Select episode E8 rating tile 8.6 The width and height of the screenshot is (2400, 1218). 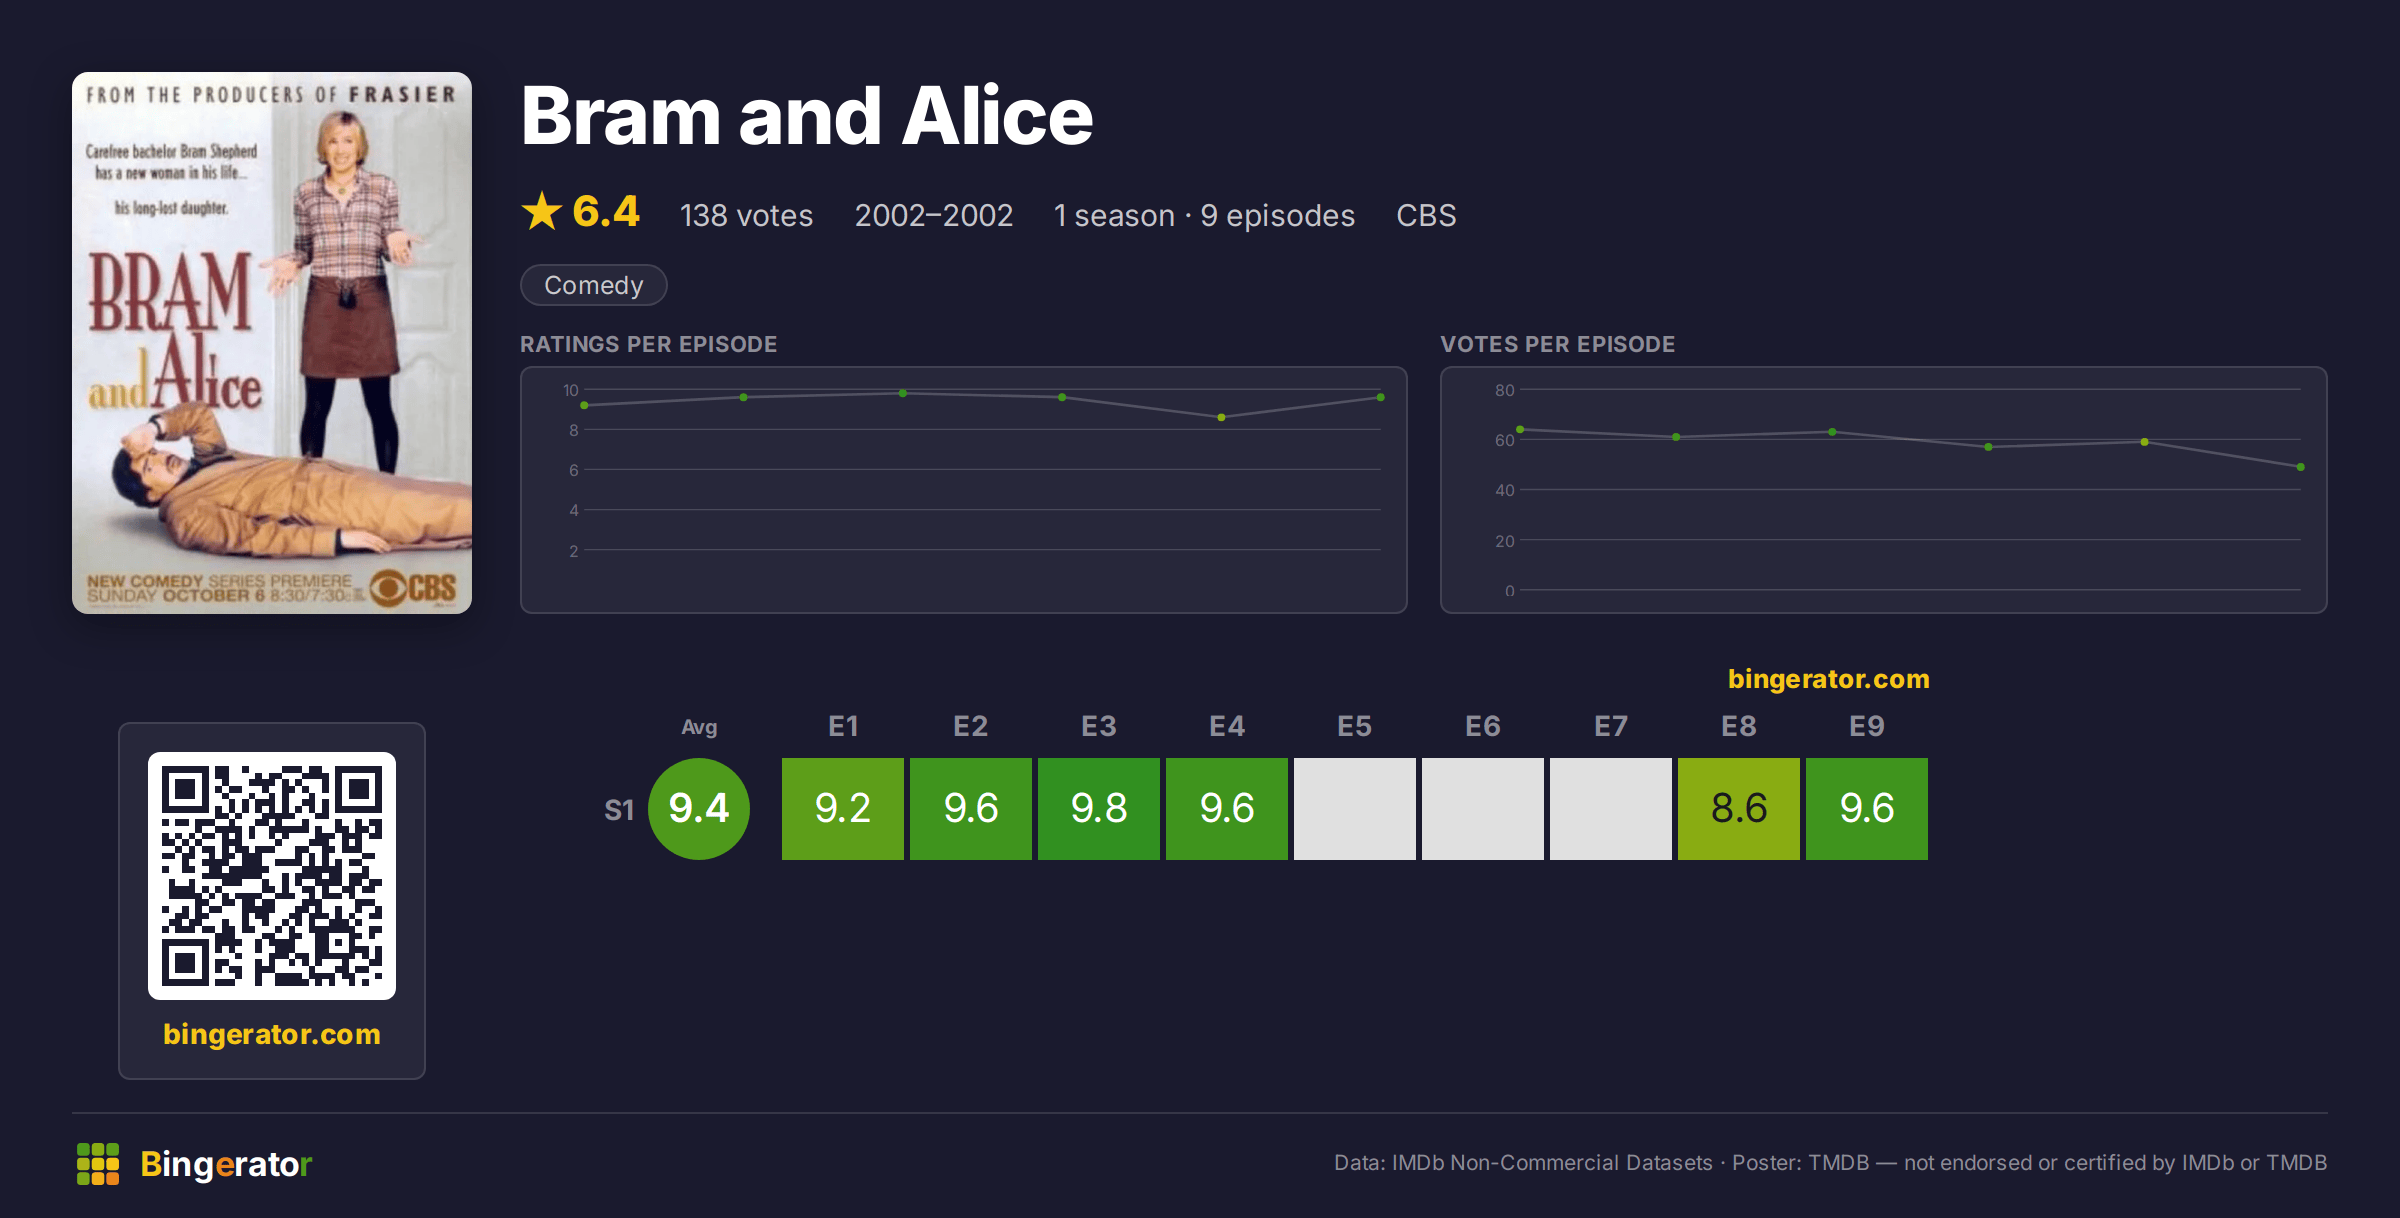[1739, 808]
